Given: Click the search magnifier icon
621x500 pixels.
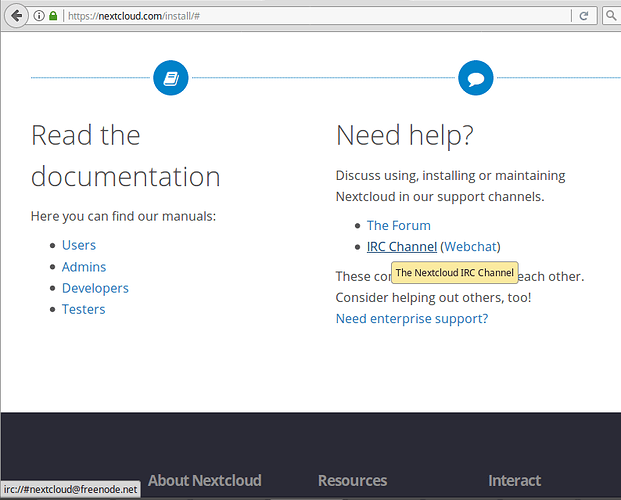Looking at the screenshot, I should [x=611, y=16].
